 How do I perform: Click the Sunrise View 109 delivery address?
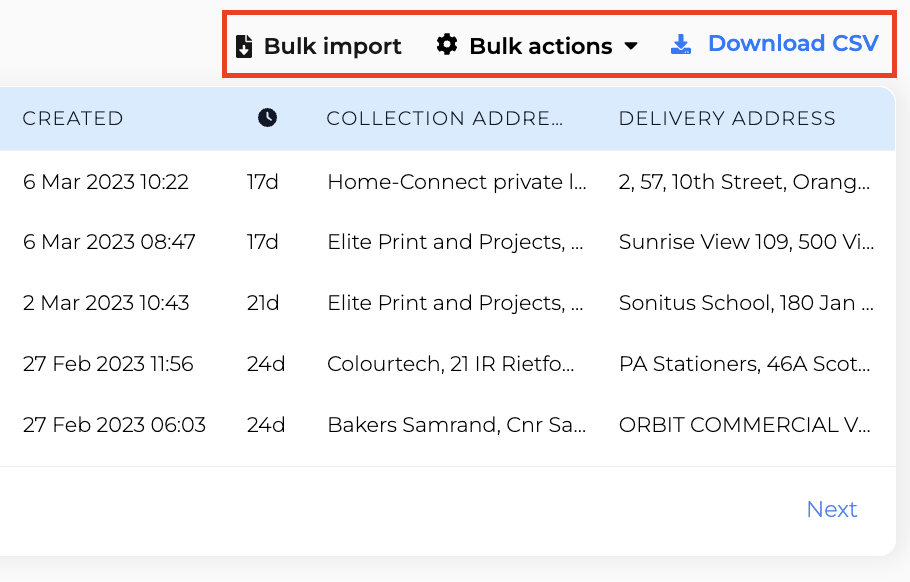click(x=746, y=242)
